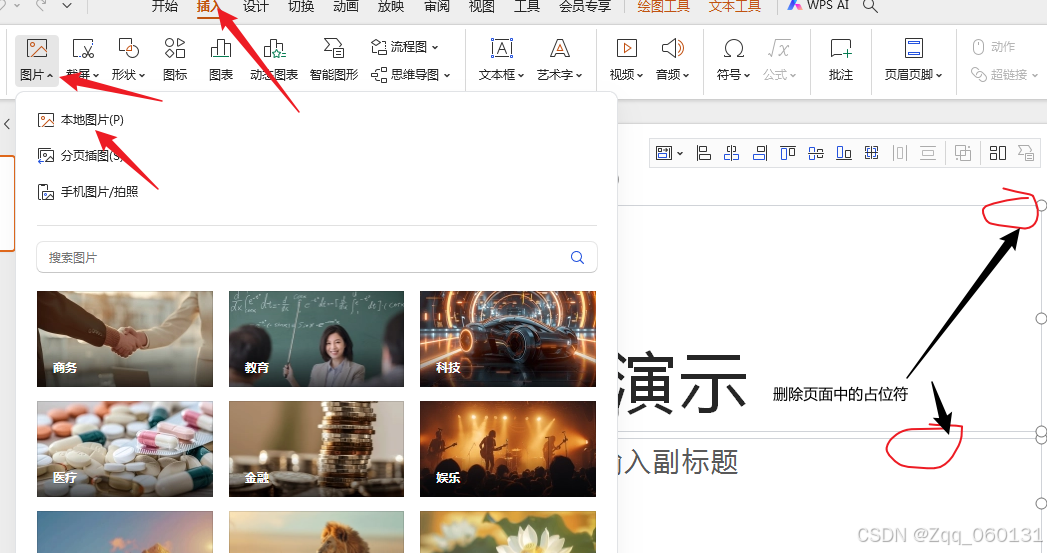The width and height of the screenshot is (1047, 553).
Task: Click the 搜索图片 search field
Action: coord(317,257)
